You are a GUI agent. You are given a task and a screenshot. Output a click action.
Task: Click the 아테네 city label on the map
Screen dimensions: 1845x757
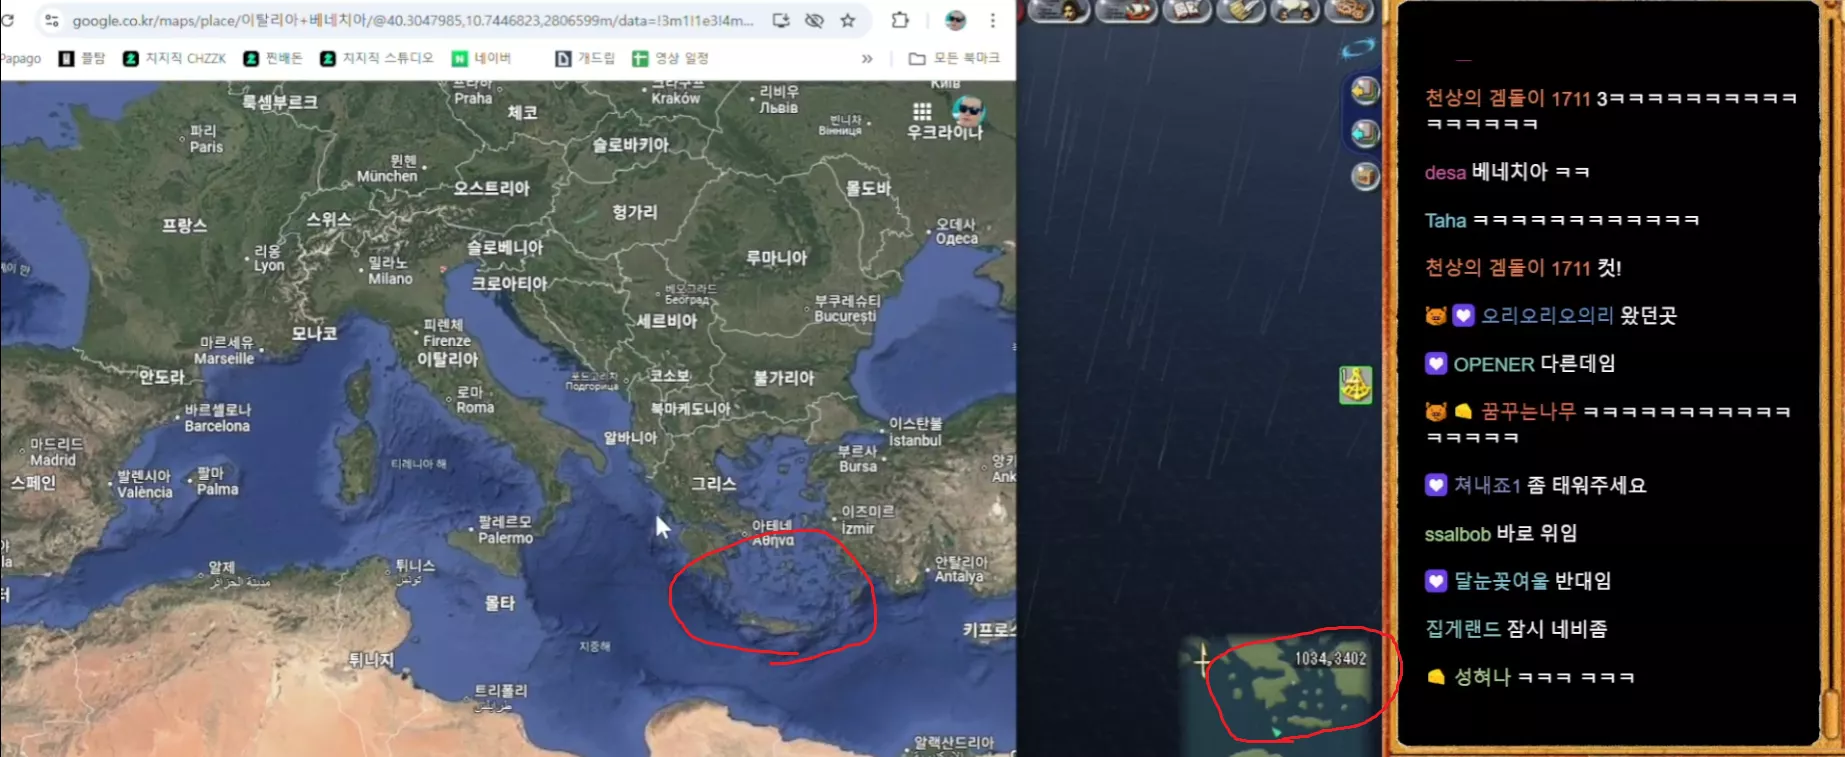[x=773, y=533]
